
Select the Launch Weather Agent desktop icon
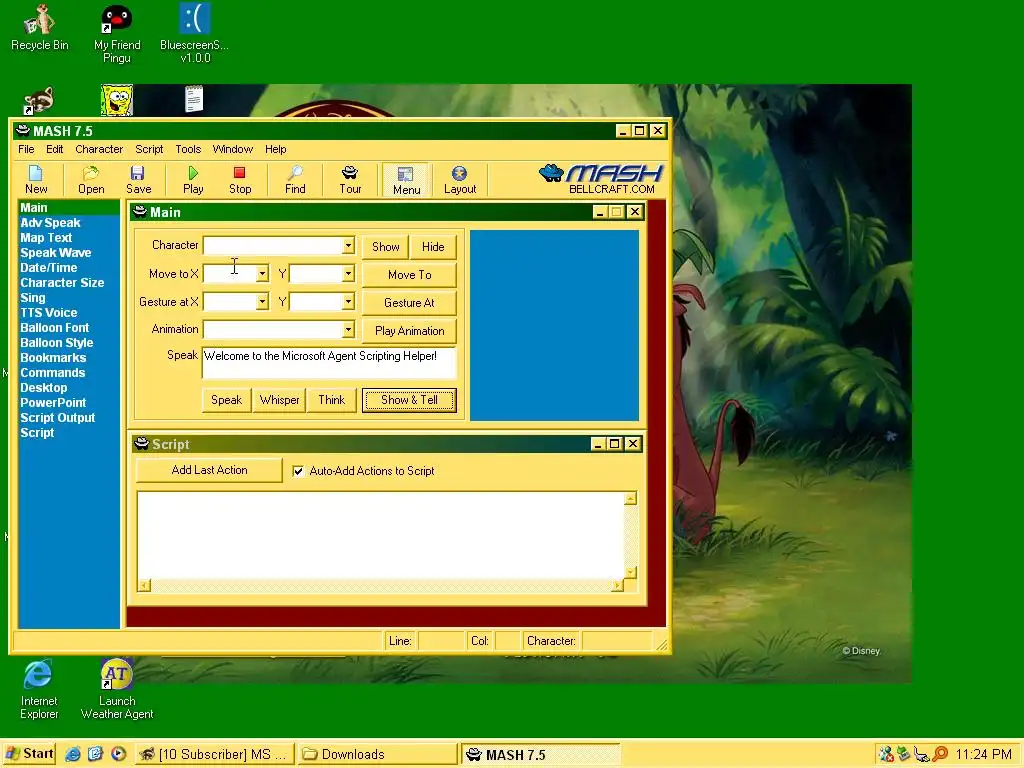[117, 689]
